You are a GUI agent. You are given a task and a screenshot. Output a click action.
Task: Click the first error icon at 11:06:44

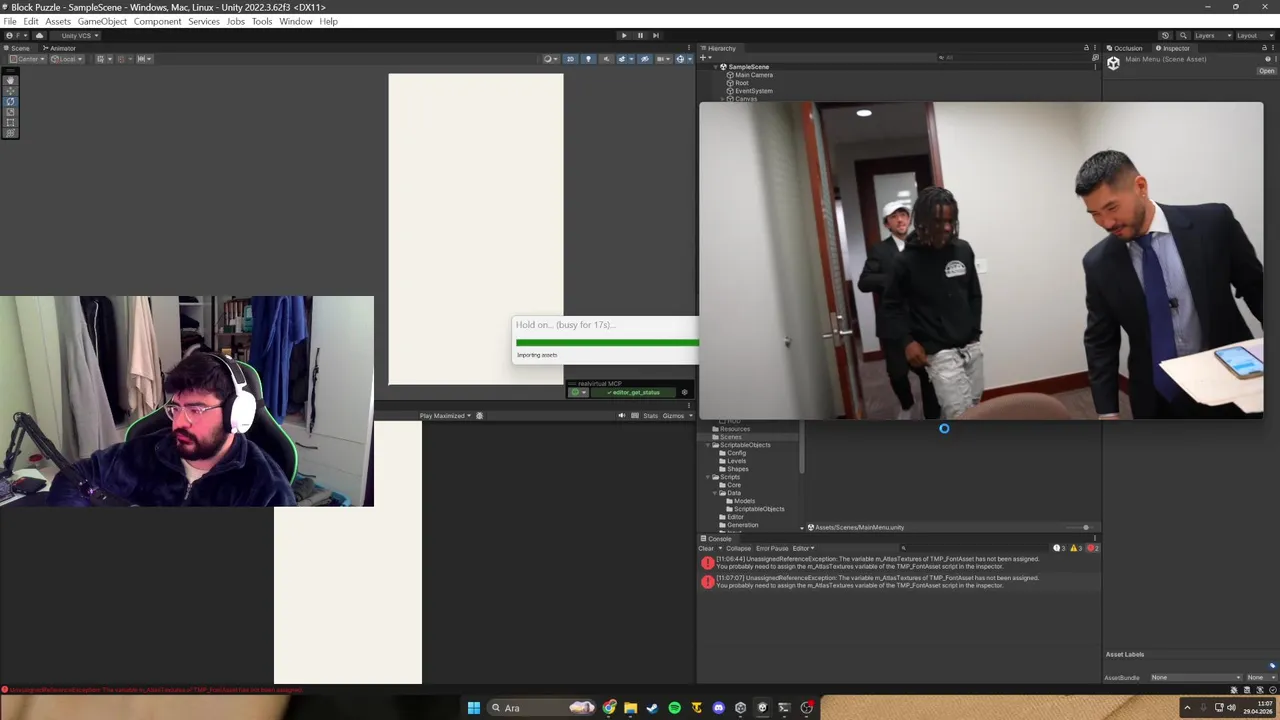[708, 563]
